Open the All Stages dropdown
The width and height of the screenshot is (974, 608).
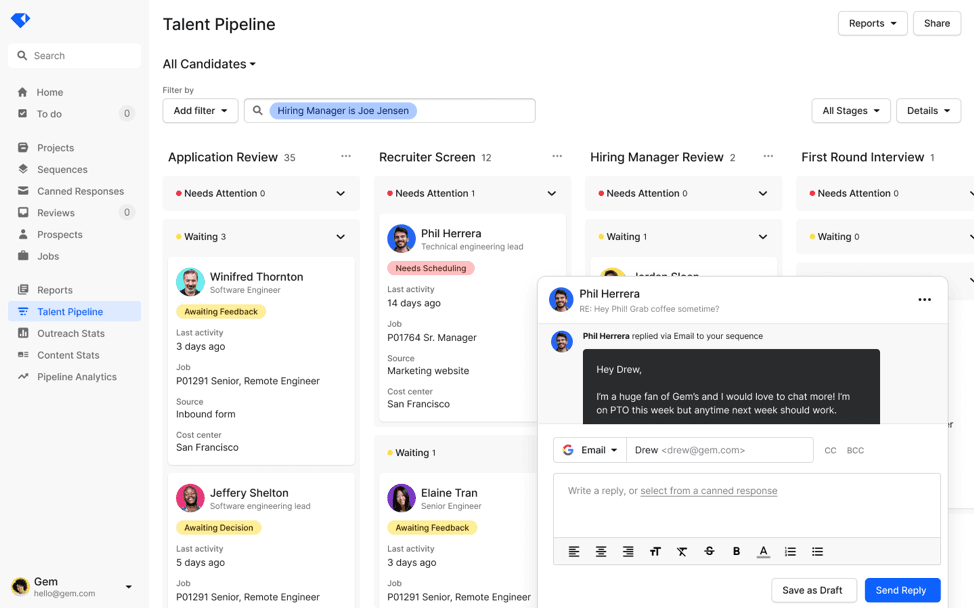coord(850,110)
